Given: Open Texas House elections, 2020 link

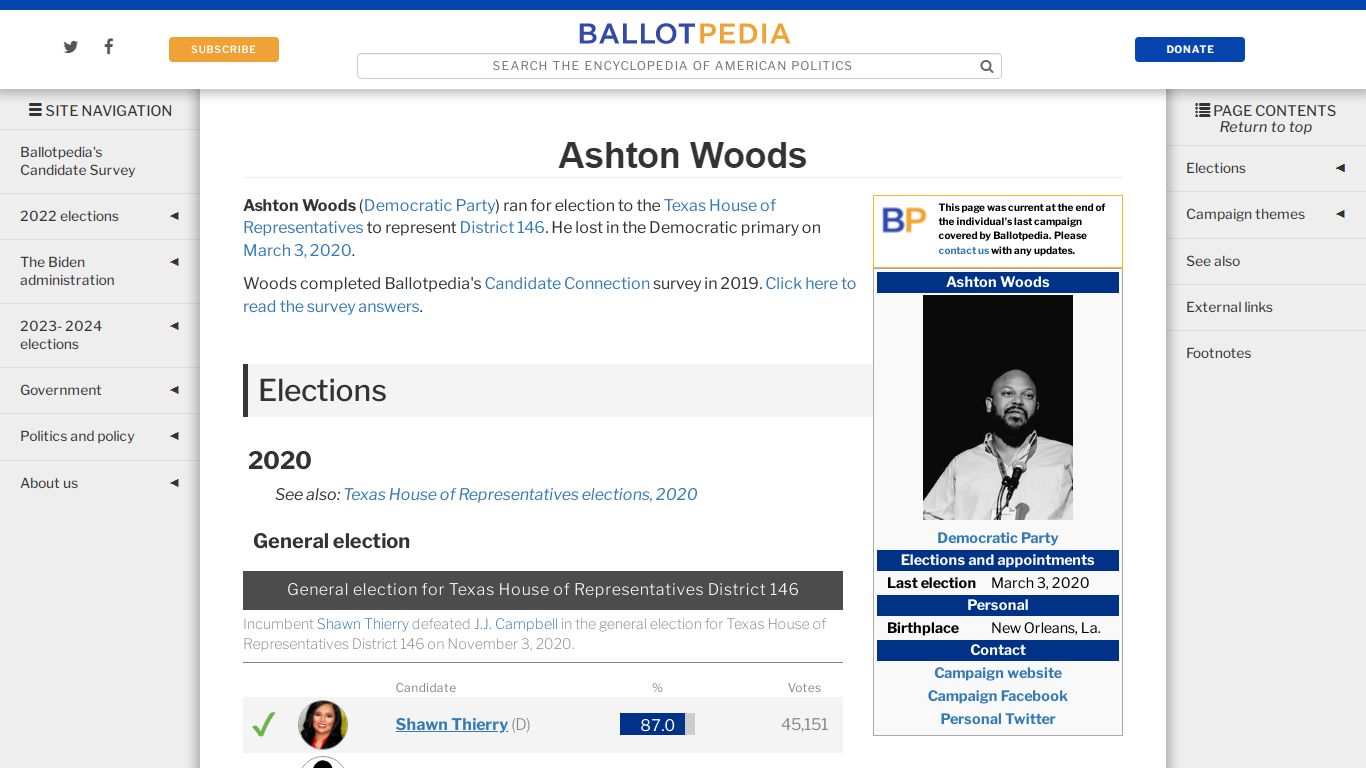Looking at the screenshot, I should [520, 494].
